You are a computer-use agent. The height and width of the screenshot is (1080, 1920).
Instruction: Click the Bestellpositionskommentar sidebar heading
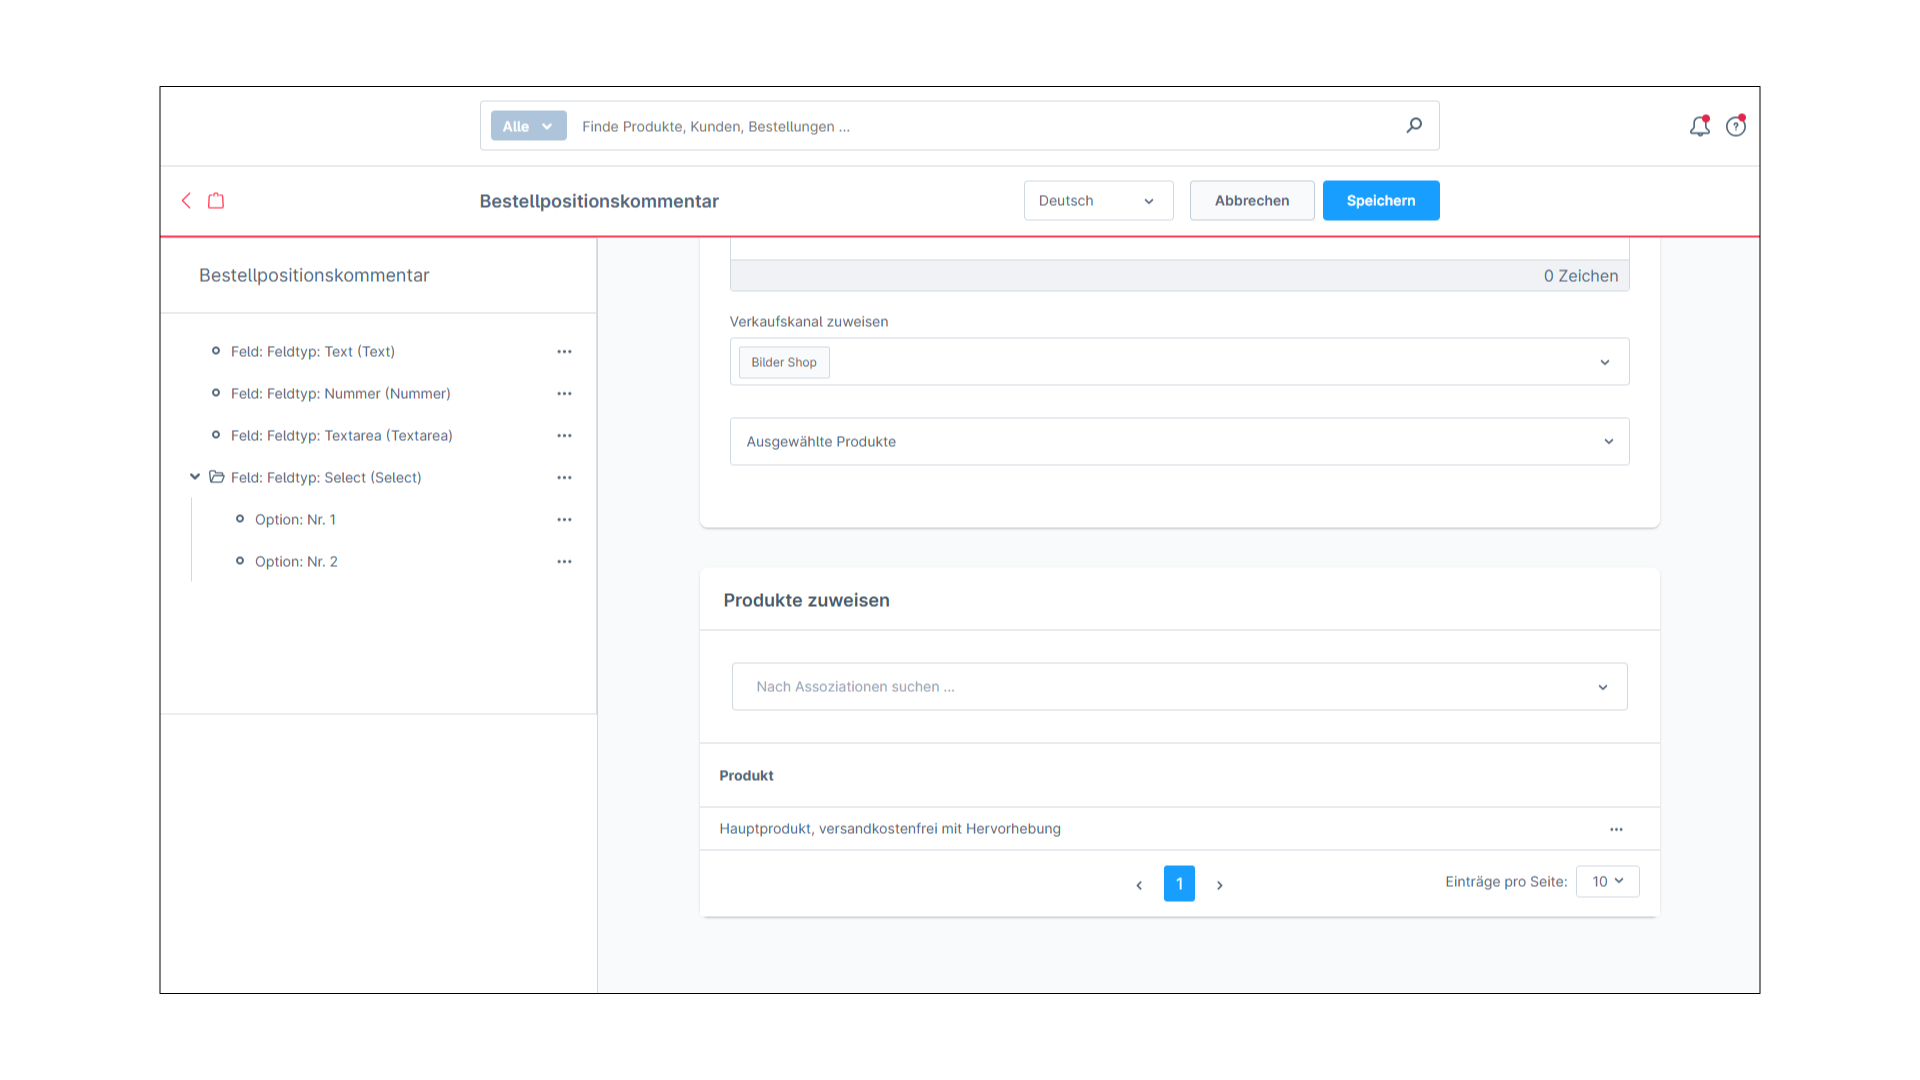[314, 275]
